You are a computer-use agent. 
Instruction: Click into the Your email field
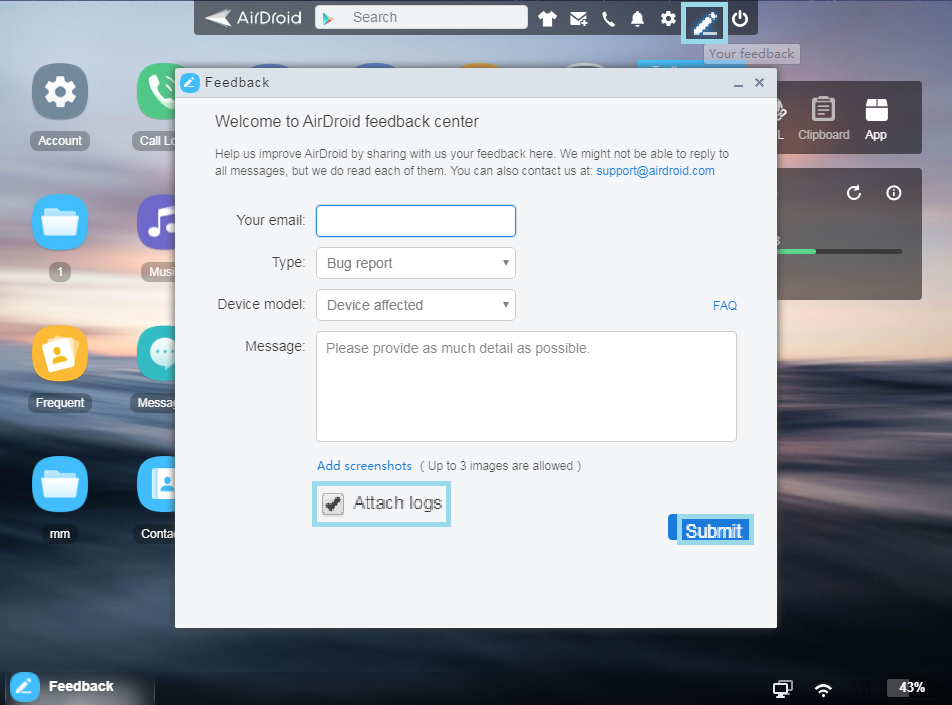pos(415,221)
